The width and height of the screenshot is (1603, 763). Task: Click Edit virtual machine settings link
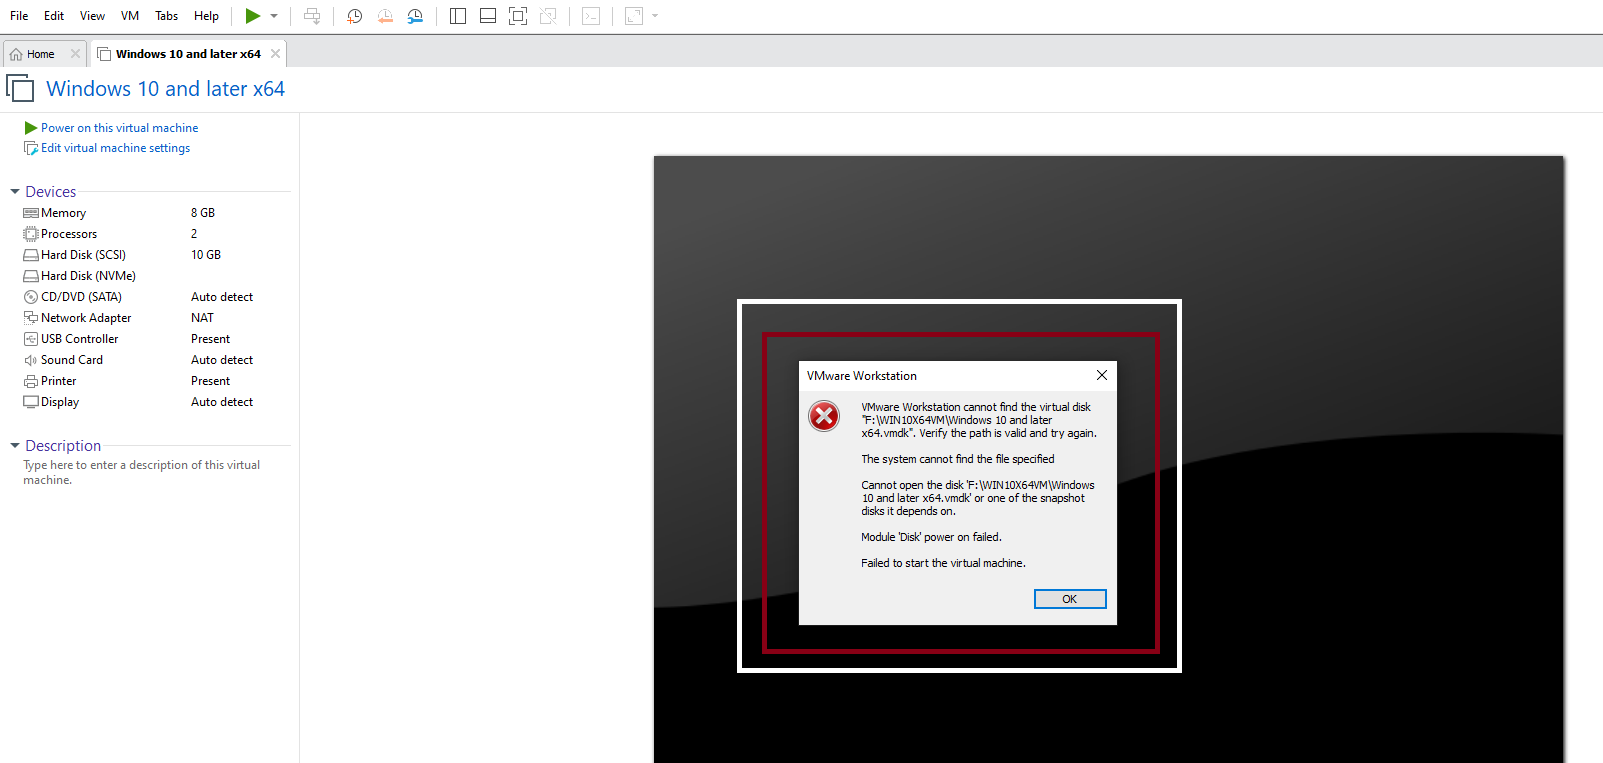[115, 148]
